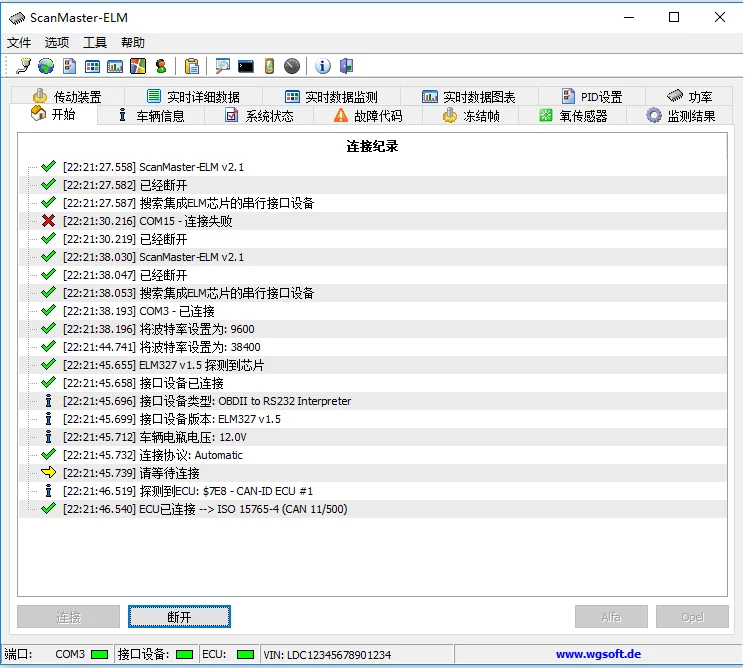This screenshot has height=668, width=752.
Task: Click the ECU green status light
Action: (246, 654)
